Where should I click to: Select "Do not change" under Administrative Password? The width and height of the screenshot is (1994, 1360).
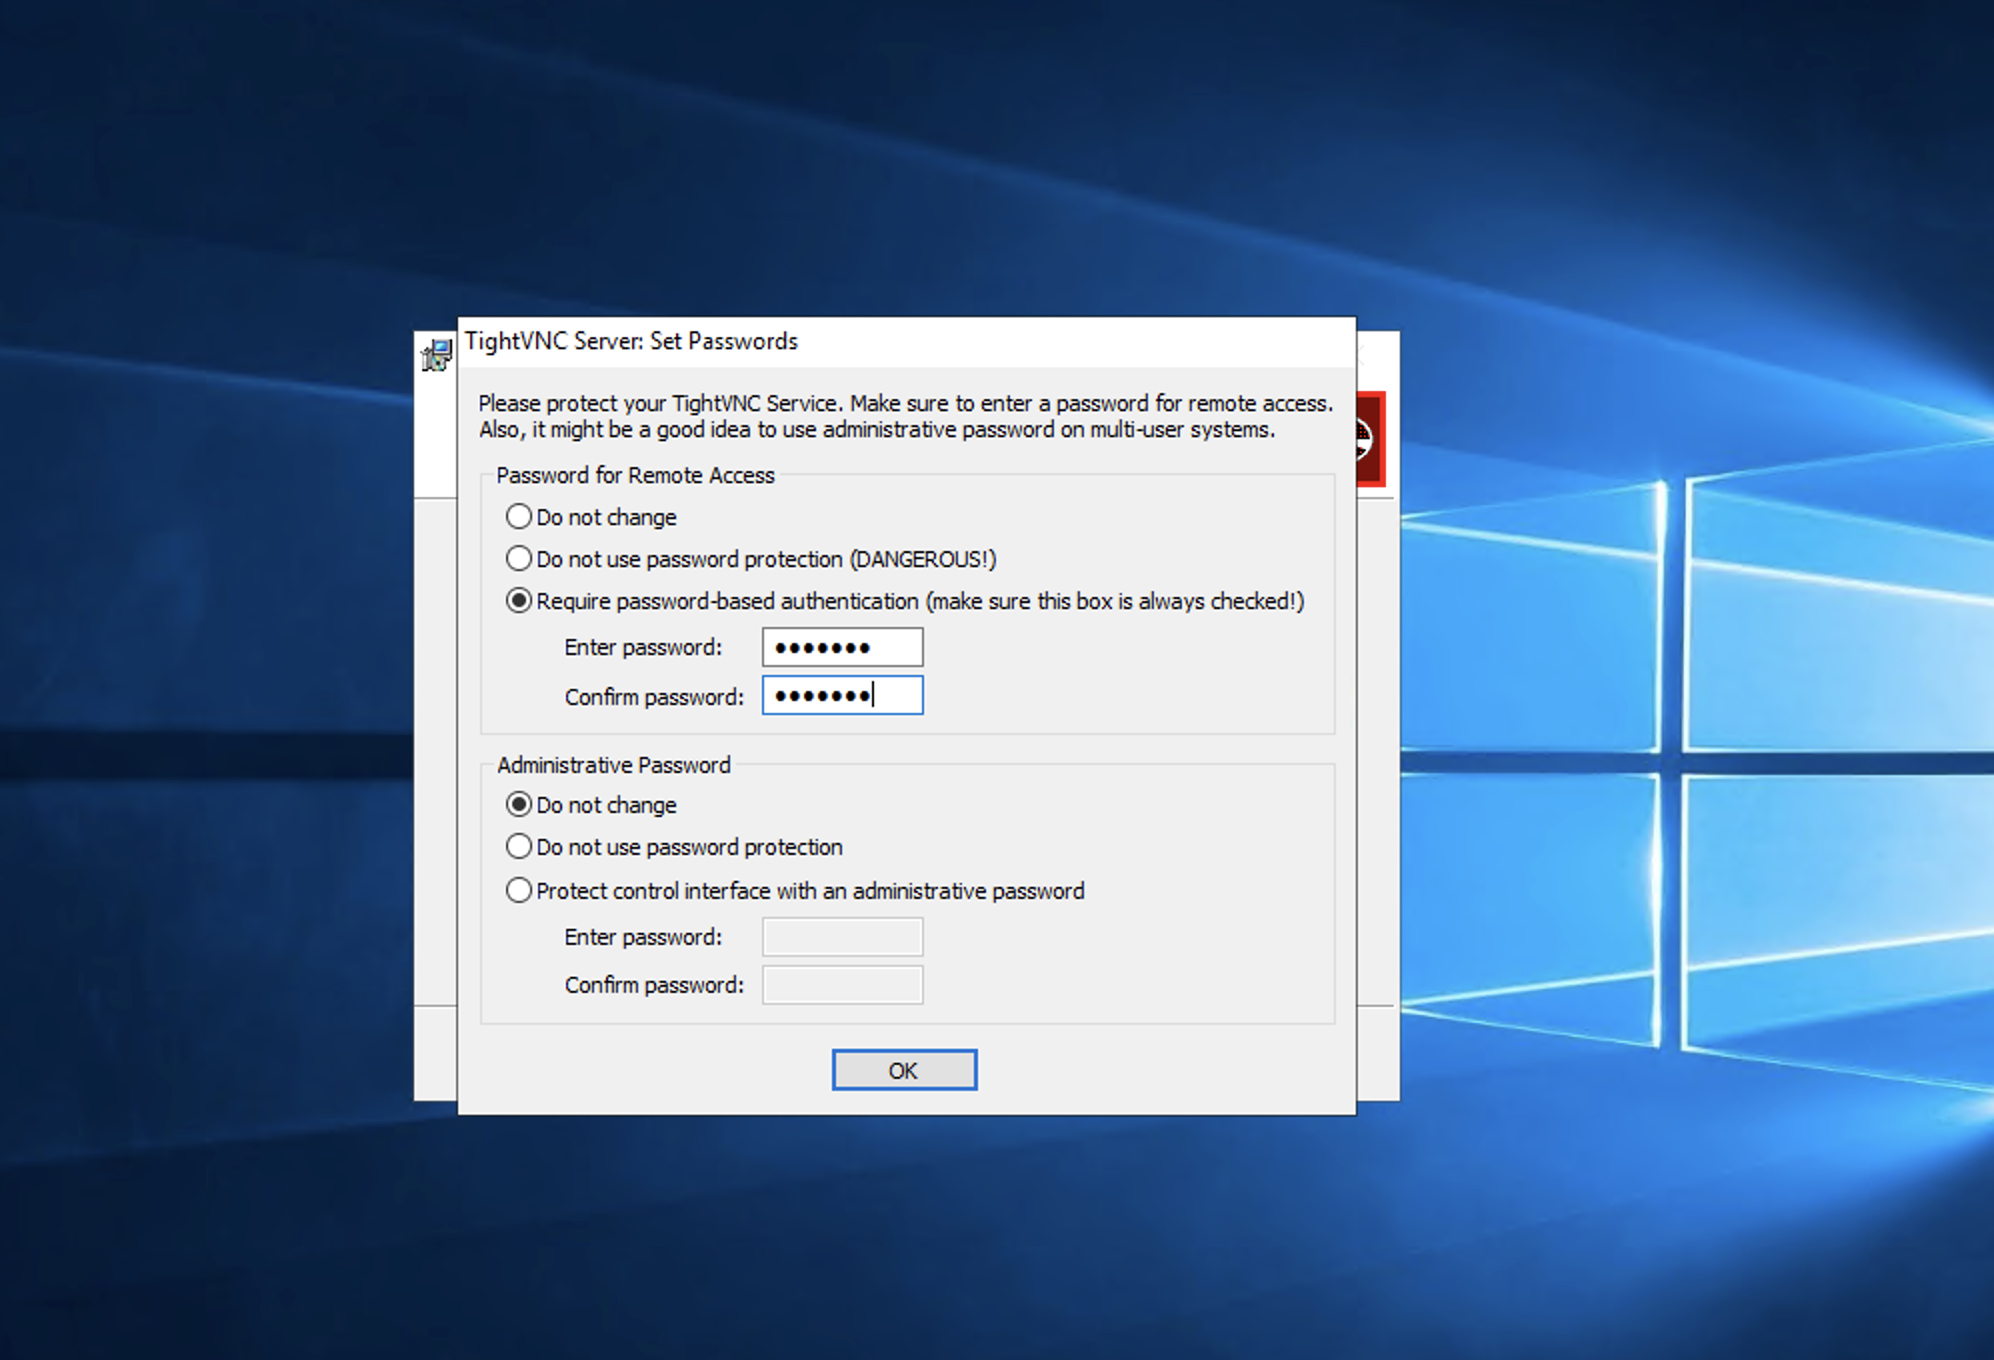click(x=519, y=804)
